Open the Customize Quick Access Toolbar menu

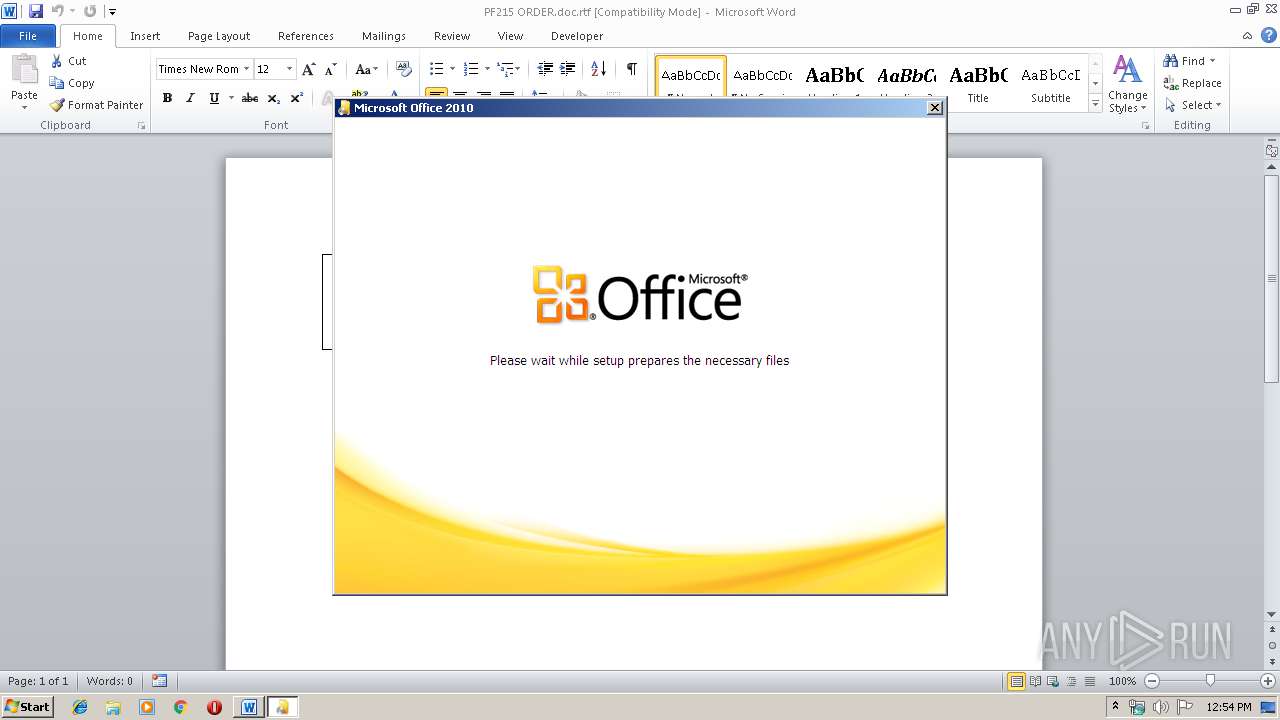tap(112, 12)
